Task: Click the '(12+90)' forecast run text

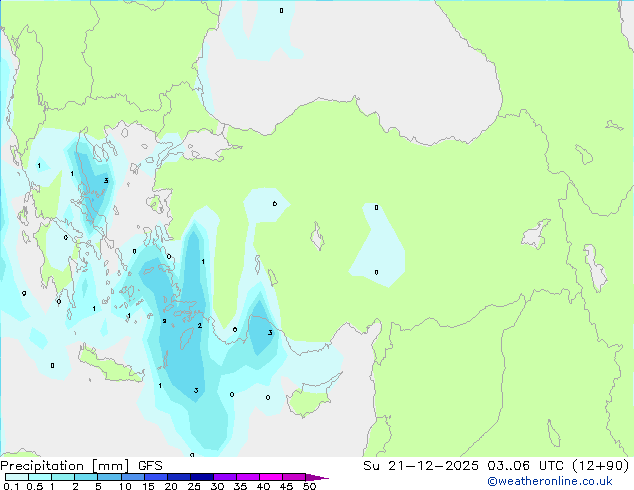Action: (600, 466)
